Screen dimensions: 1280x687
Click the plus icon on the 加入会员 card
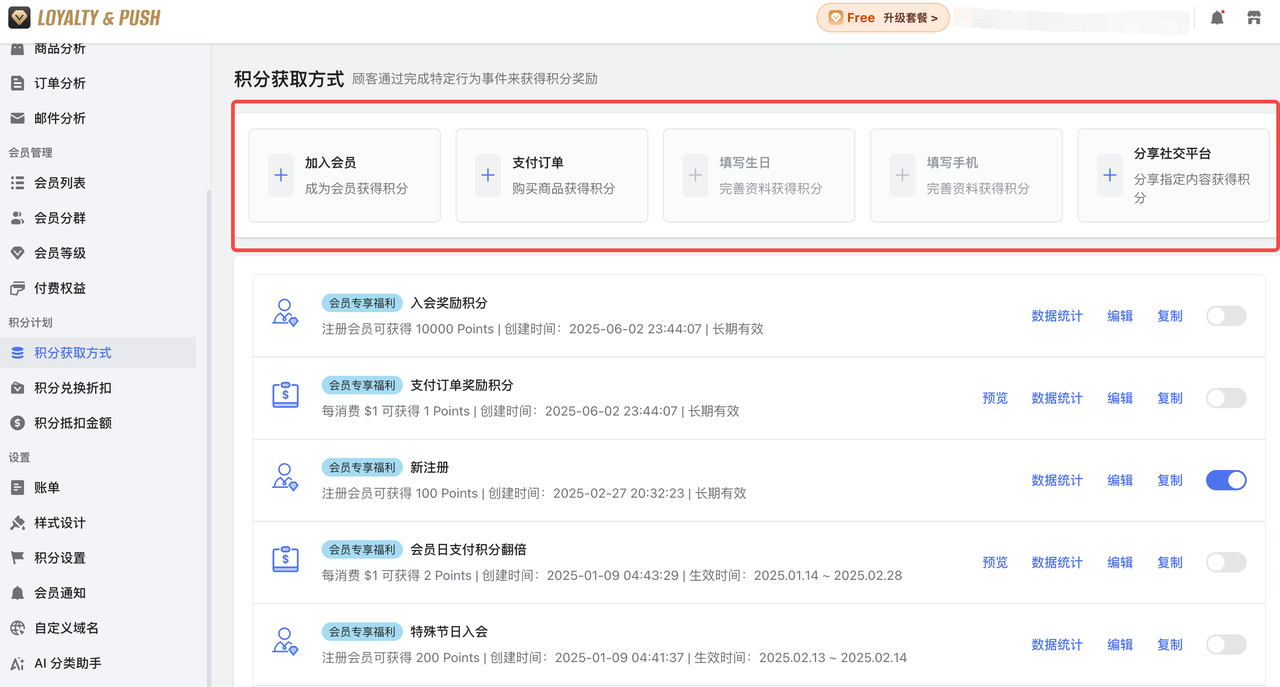[x=280, y=175]
